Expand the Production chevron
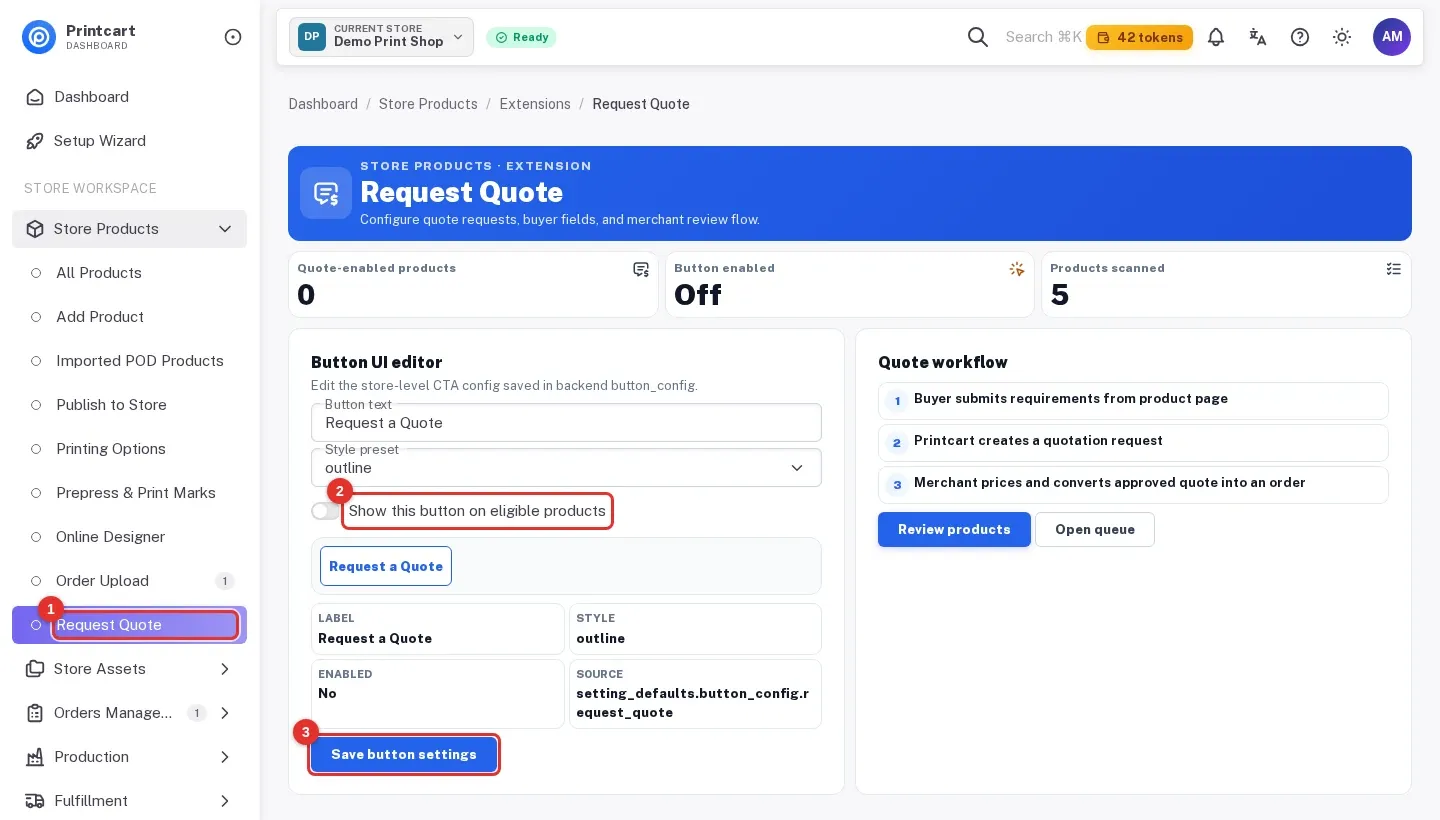 pyautogui.click(x=225, y=757)
